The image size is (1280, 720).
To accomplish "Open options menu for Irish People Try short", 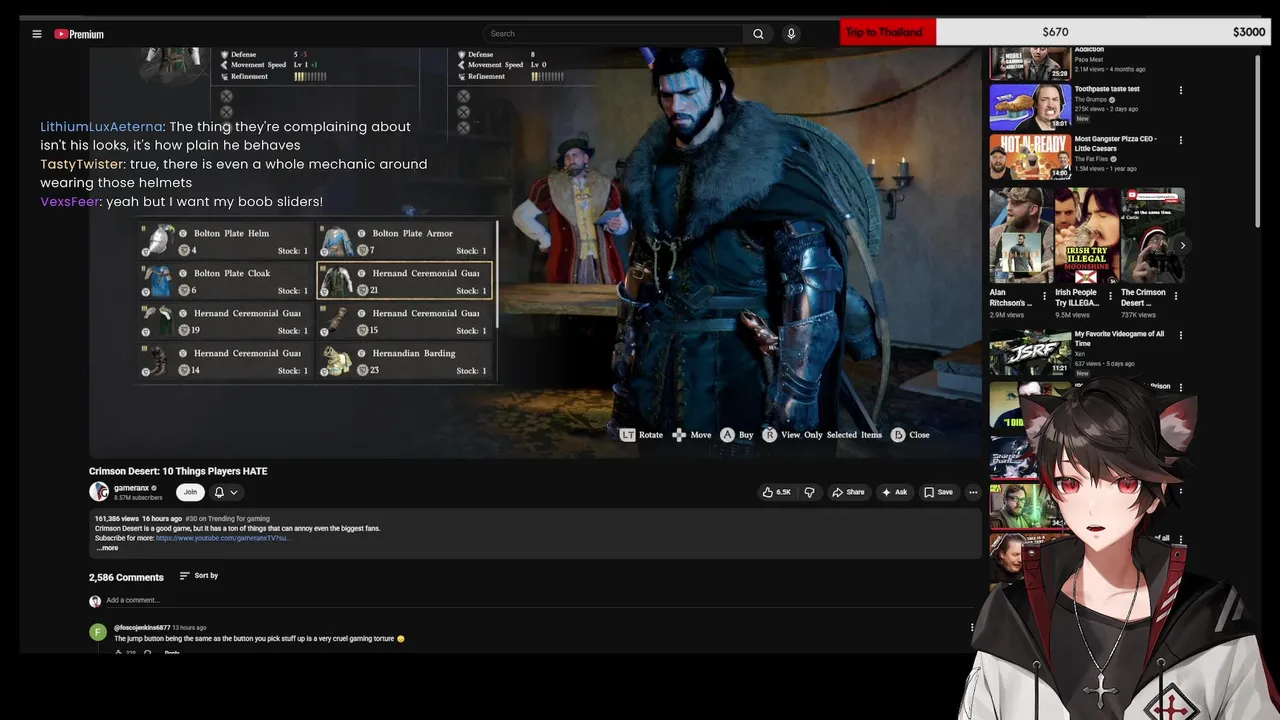I will 1110,297.
